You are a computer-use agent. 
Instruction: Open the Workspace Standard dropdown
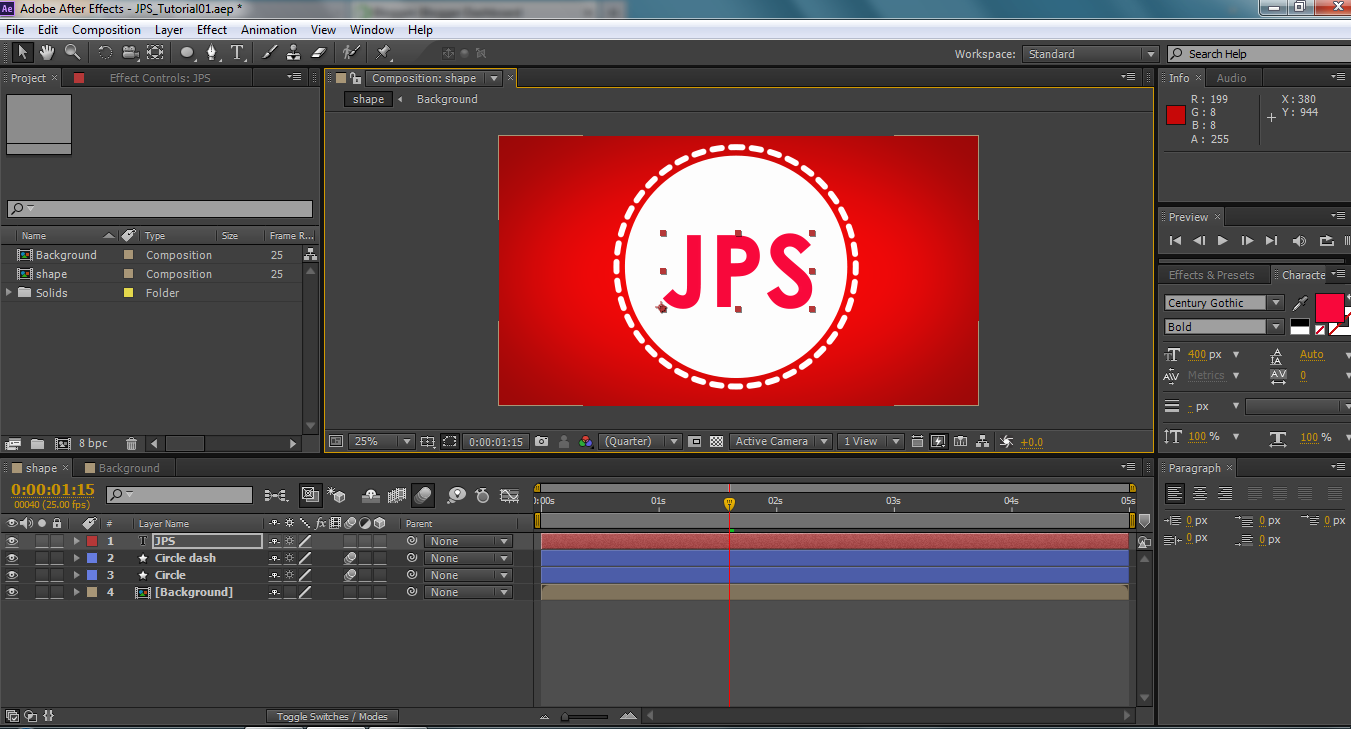[1090, 54]
